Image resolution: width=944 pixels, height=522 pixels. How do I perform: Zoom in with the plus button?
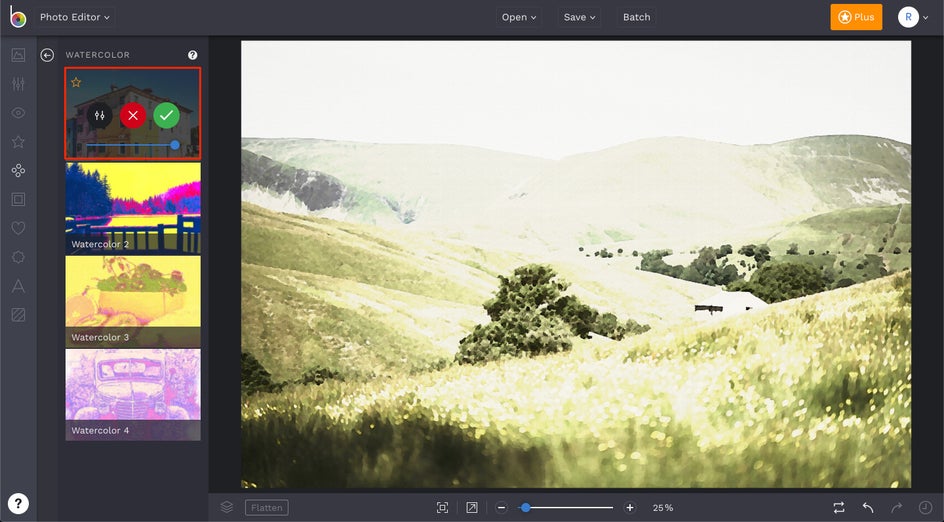coord(630,508)
